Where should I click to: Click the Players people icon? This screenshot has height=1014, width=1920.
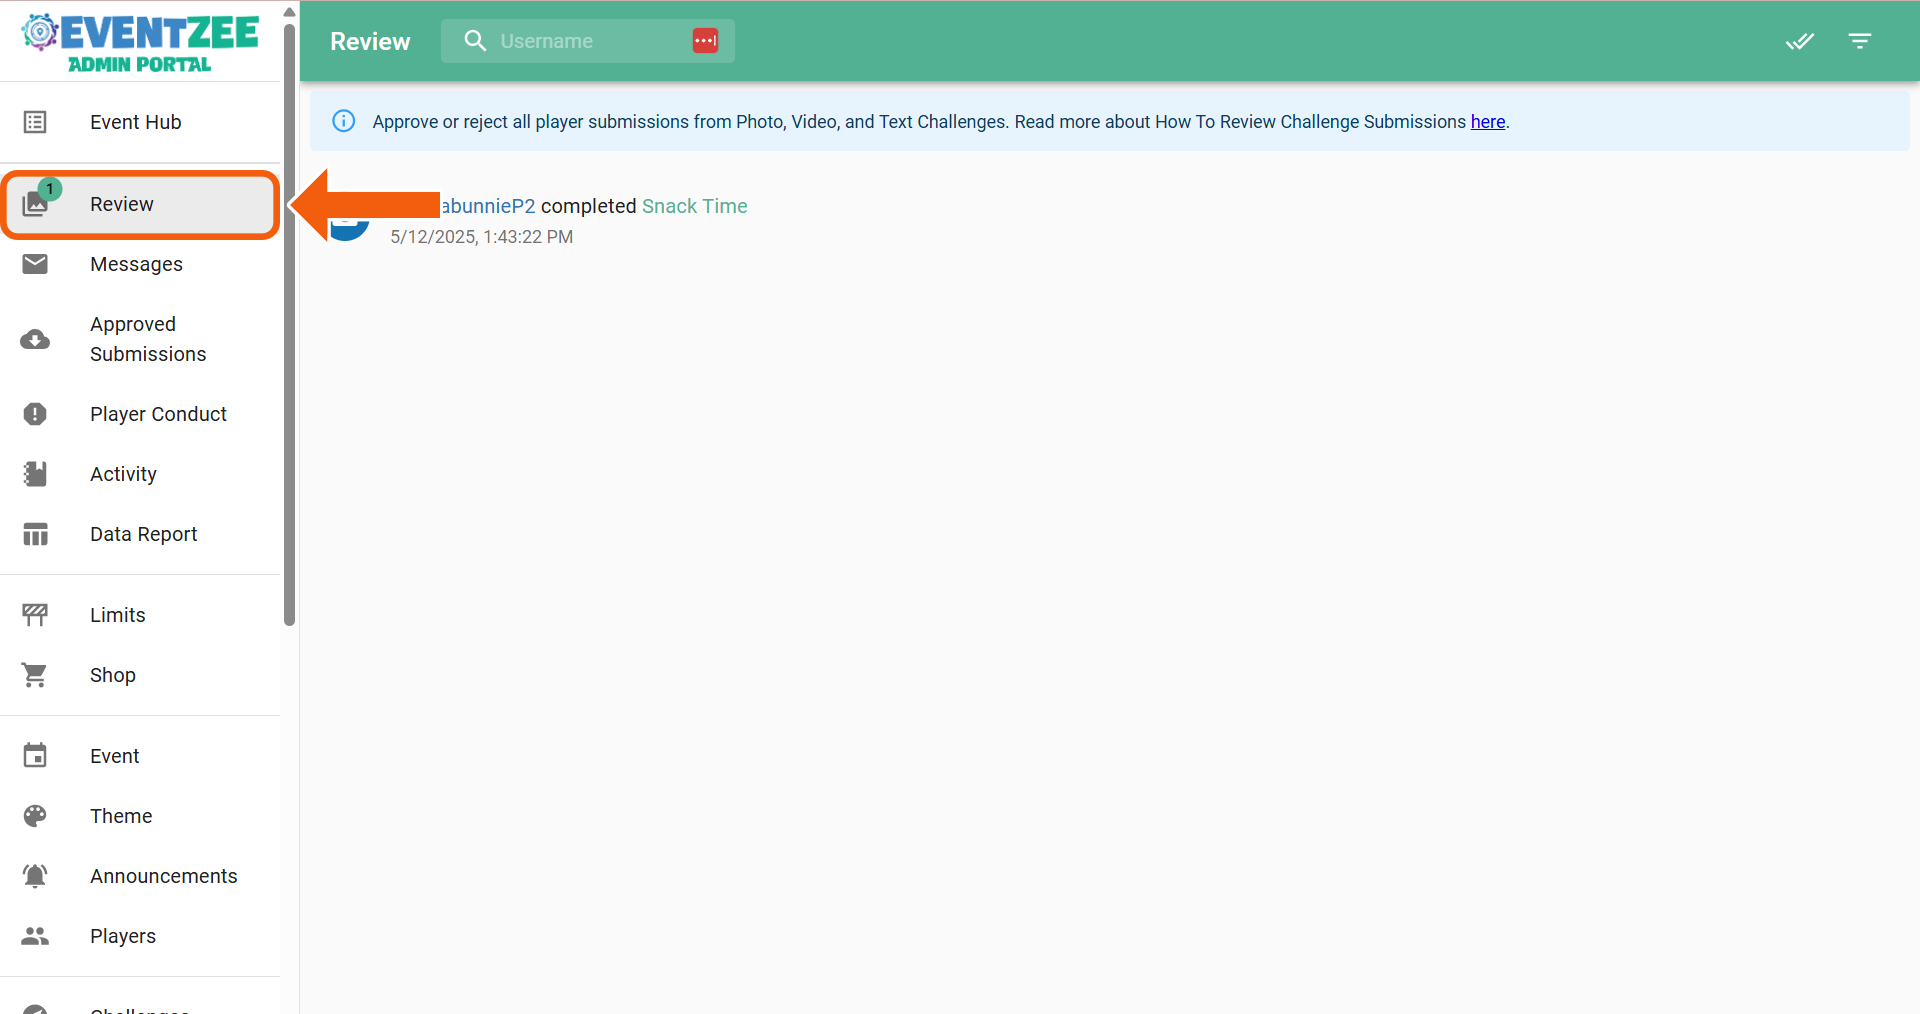tap(35, 936)
